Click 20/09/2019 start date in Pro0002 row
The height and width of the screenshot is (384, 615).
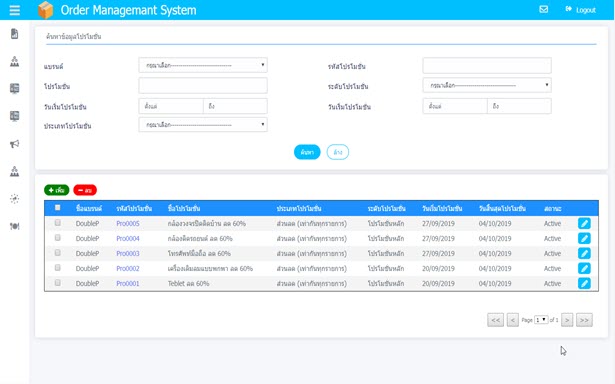tap(438, 269)
